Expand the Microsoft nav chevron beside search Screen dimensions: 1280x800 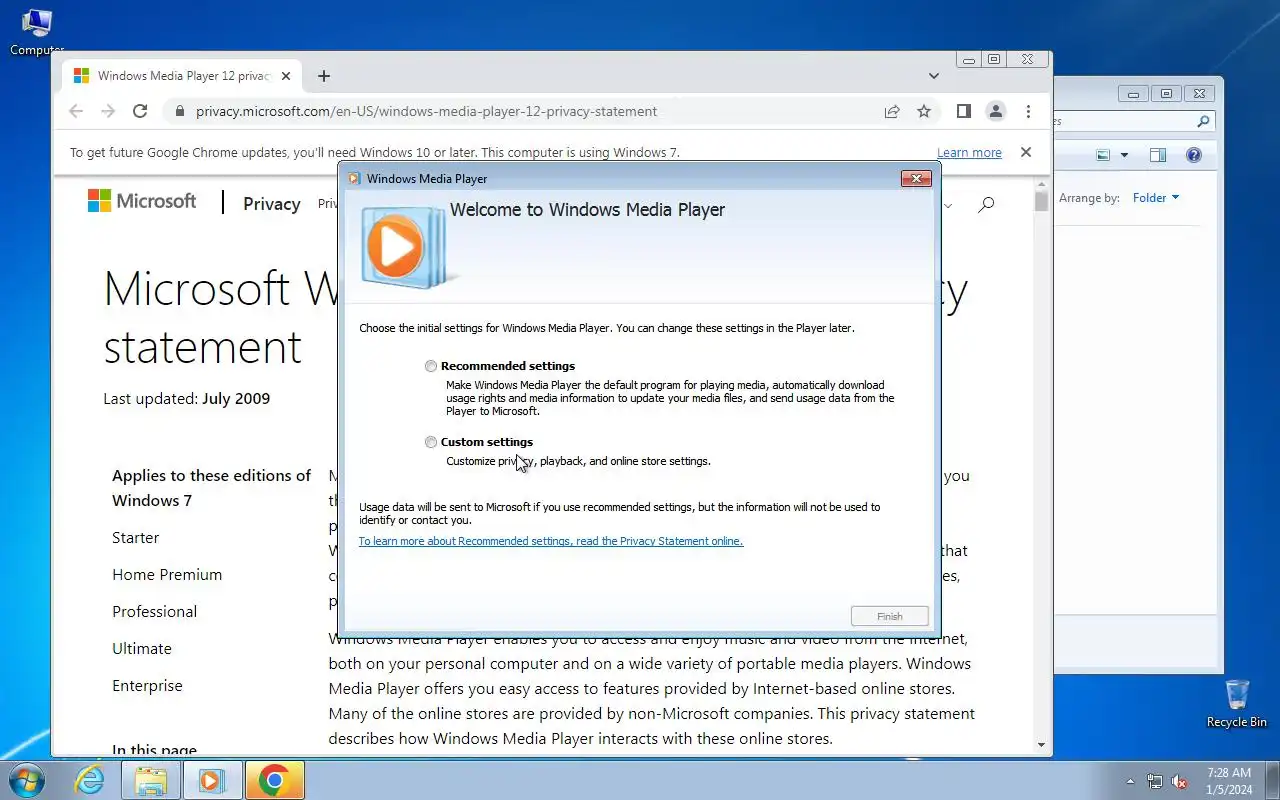pos(948,205)
